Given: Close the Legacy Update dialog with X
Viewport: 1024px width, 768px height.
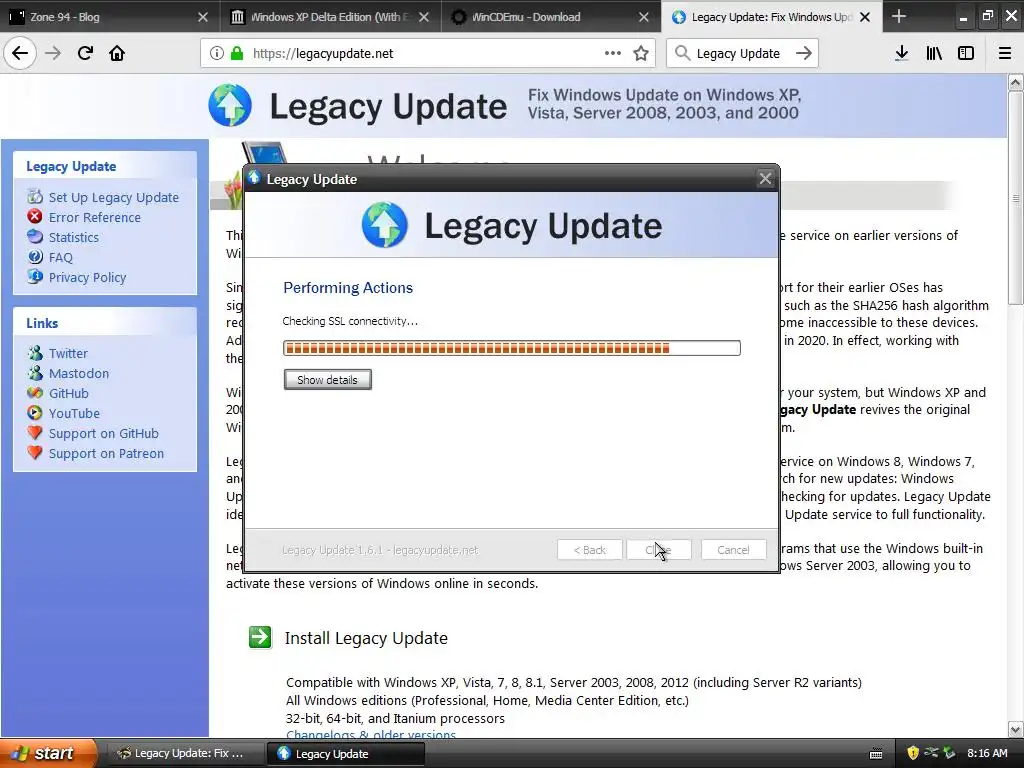Looking at the screenshot, I should [x=765, y=179].
